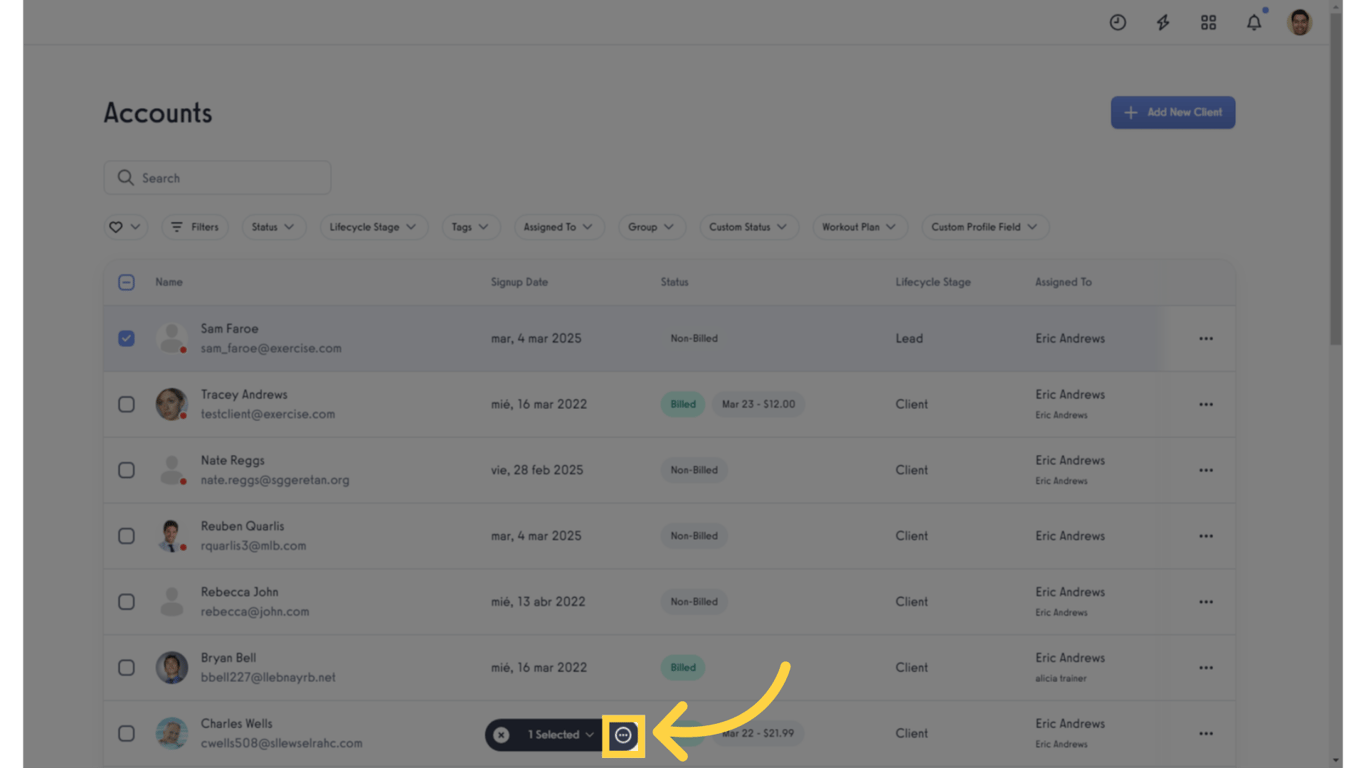
Task: Open the highlighted bulk actions ellipsis
Action: click(x=622, y=734)
